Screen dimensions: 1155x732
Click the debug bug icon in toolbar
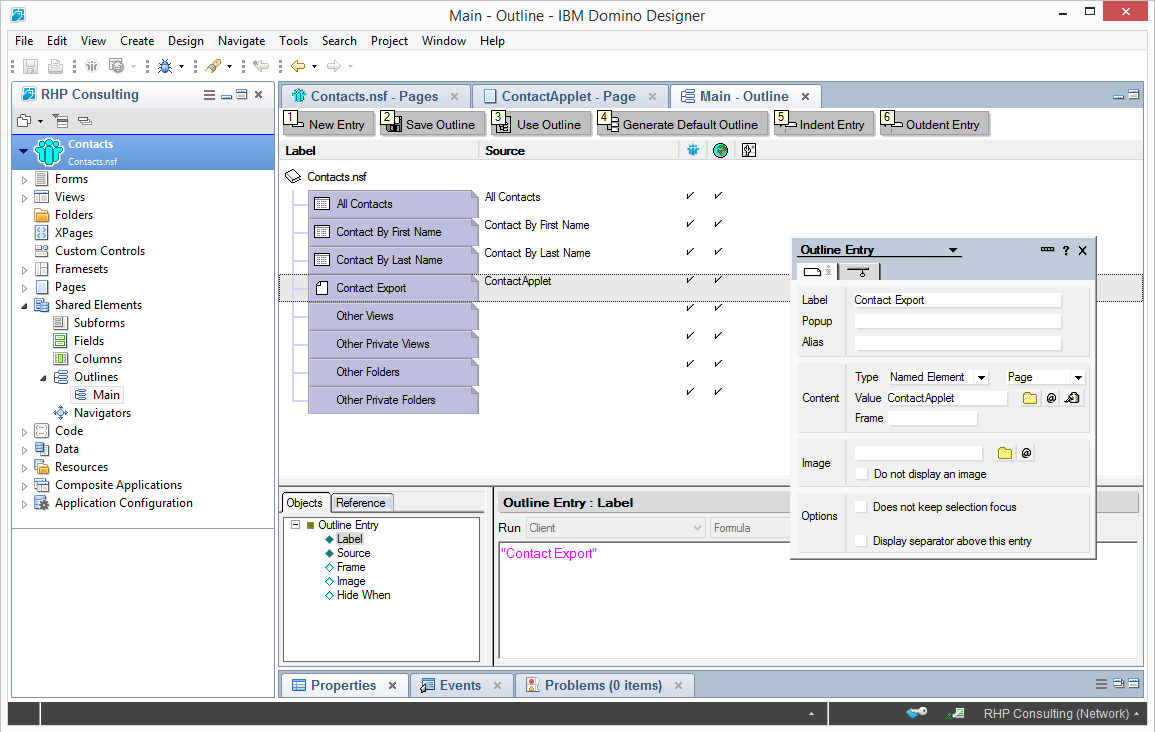(x=165, y=67)
